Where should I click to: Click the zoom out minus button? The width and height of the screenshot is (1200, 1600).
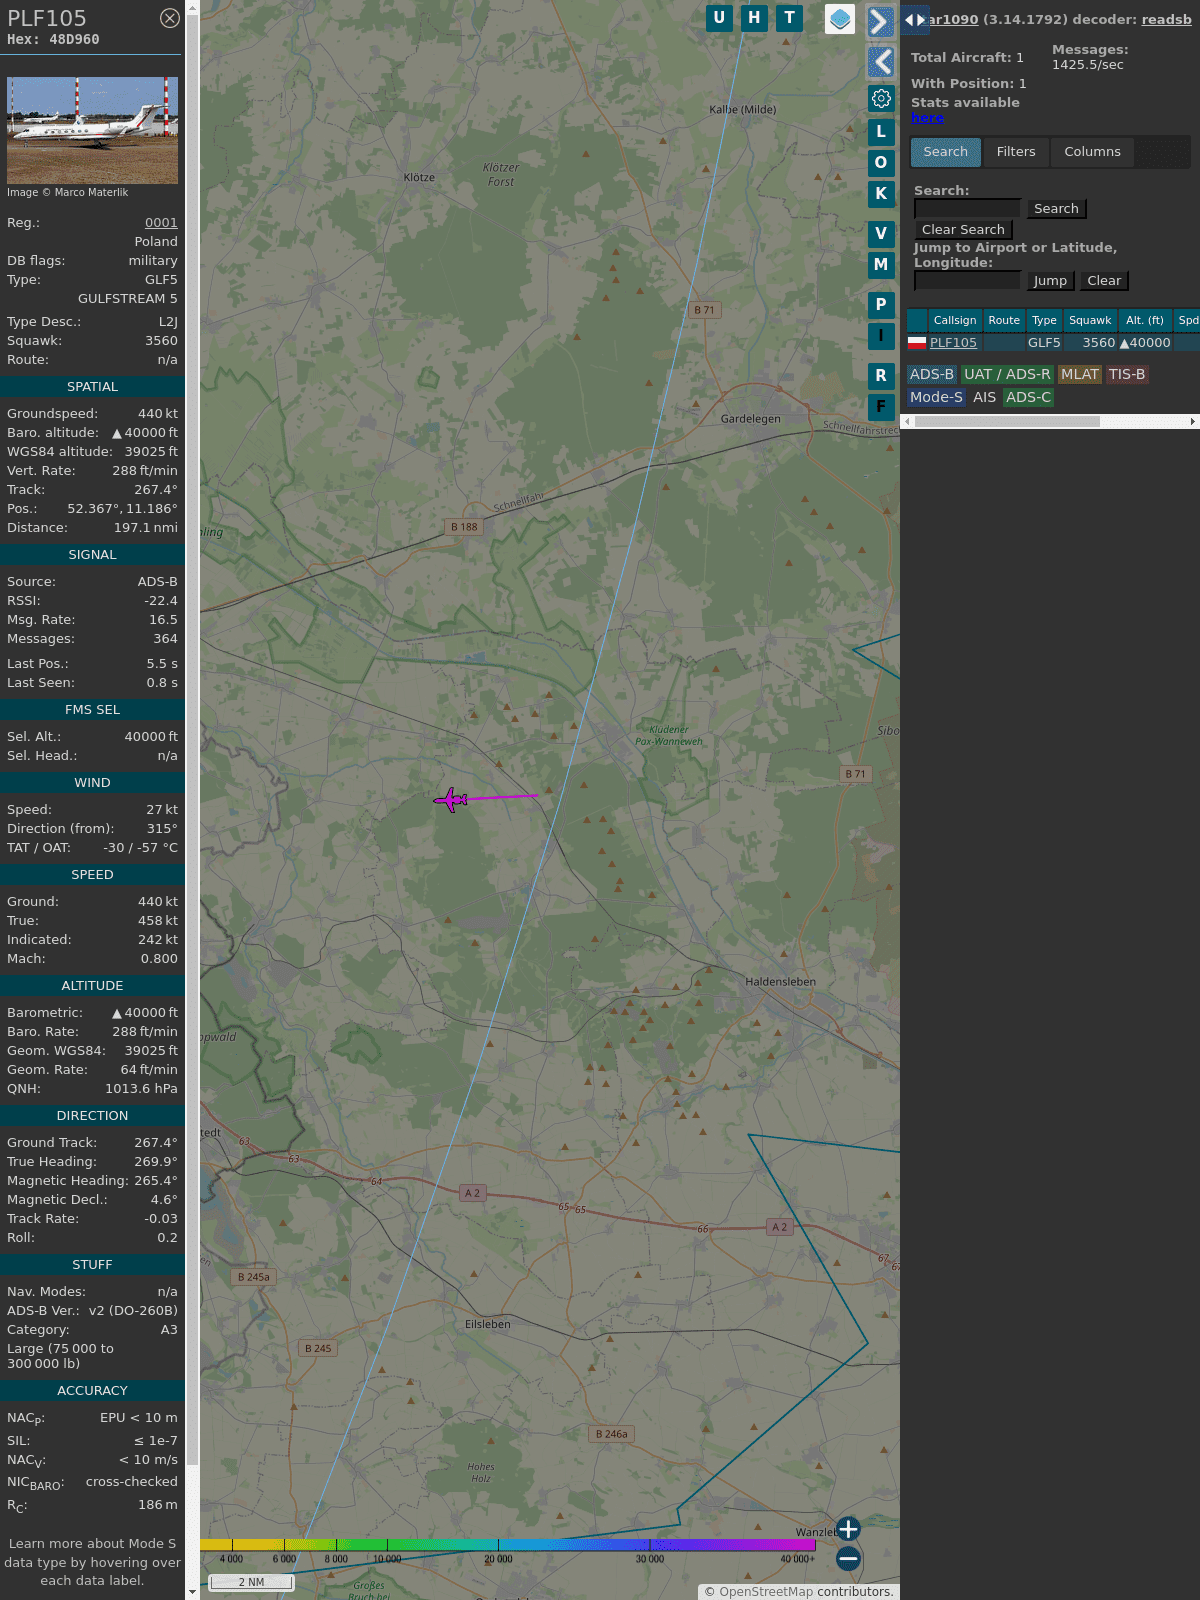(848, 1558)
